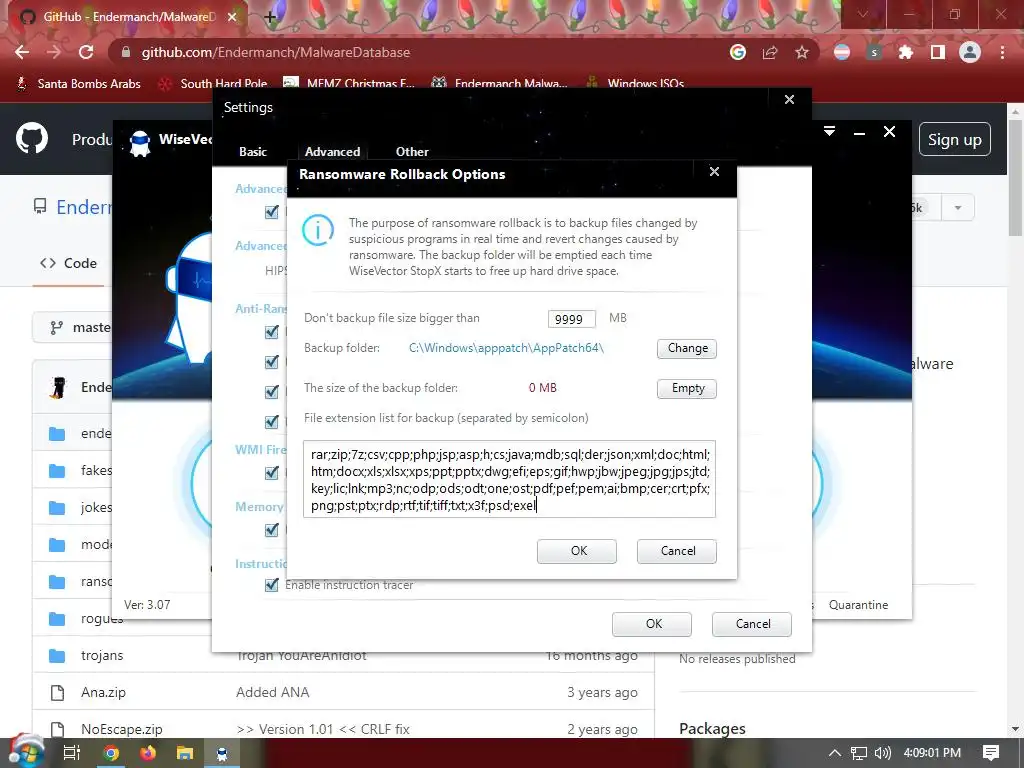1024x768 pixels.
Task: Go back in the browser
Action: point(22,52)
